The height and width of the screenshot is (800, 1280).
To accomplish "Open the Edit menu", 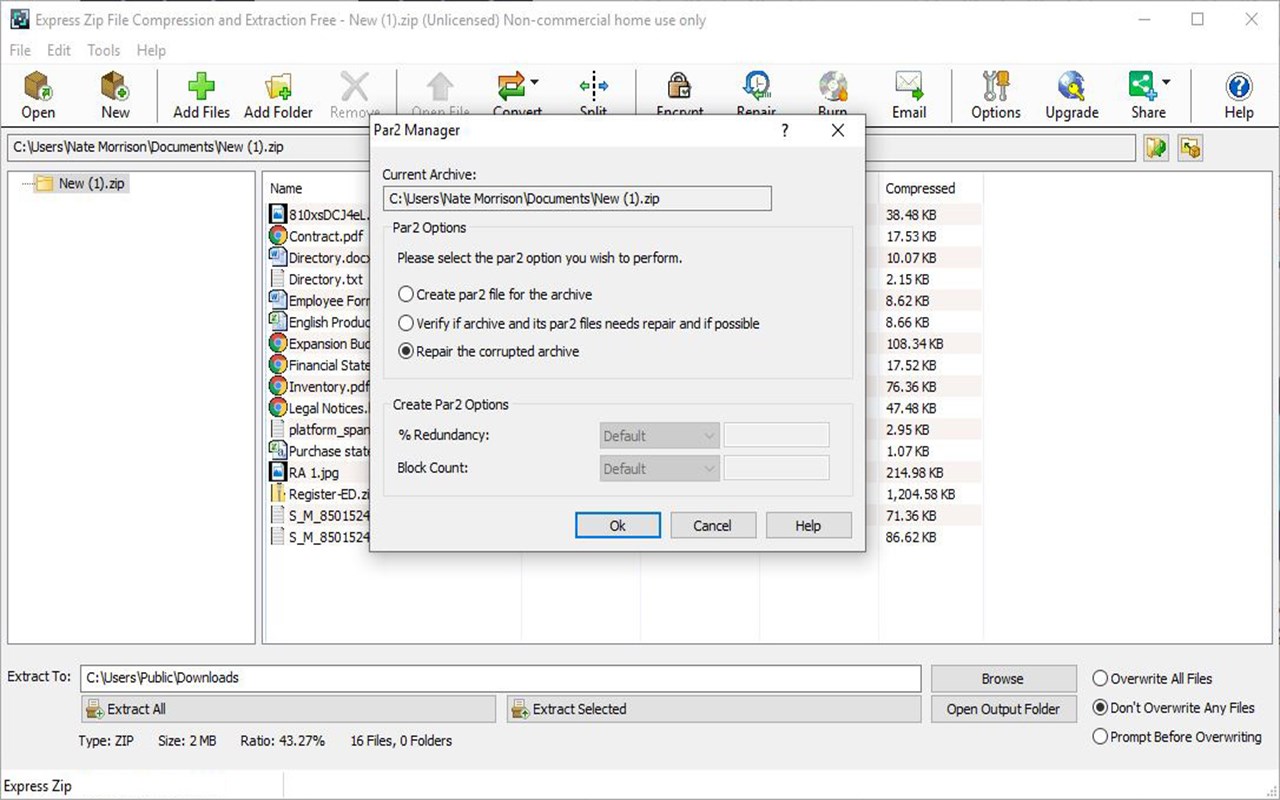I will tap(59, 50).
